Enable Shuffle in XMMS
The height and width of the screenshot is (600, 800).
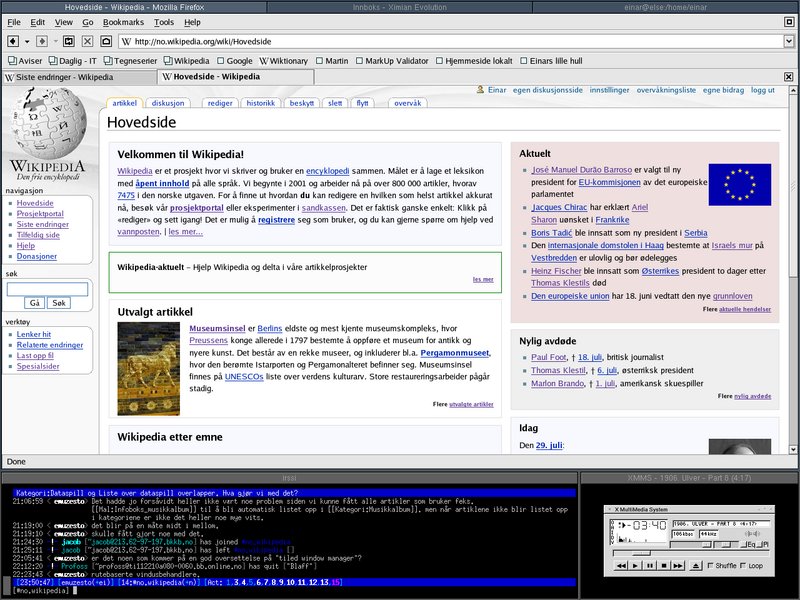722,565
